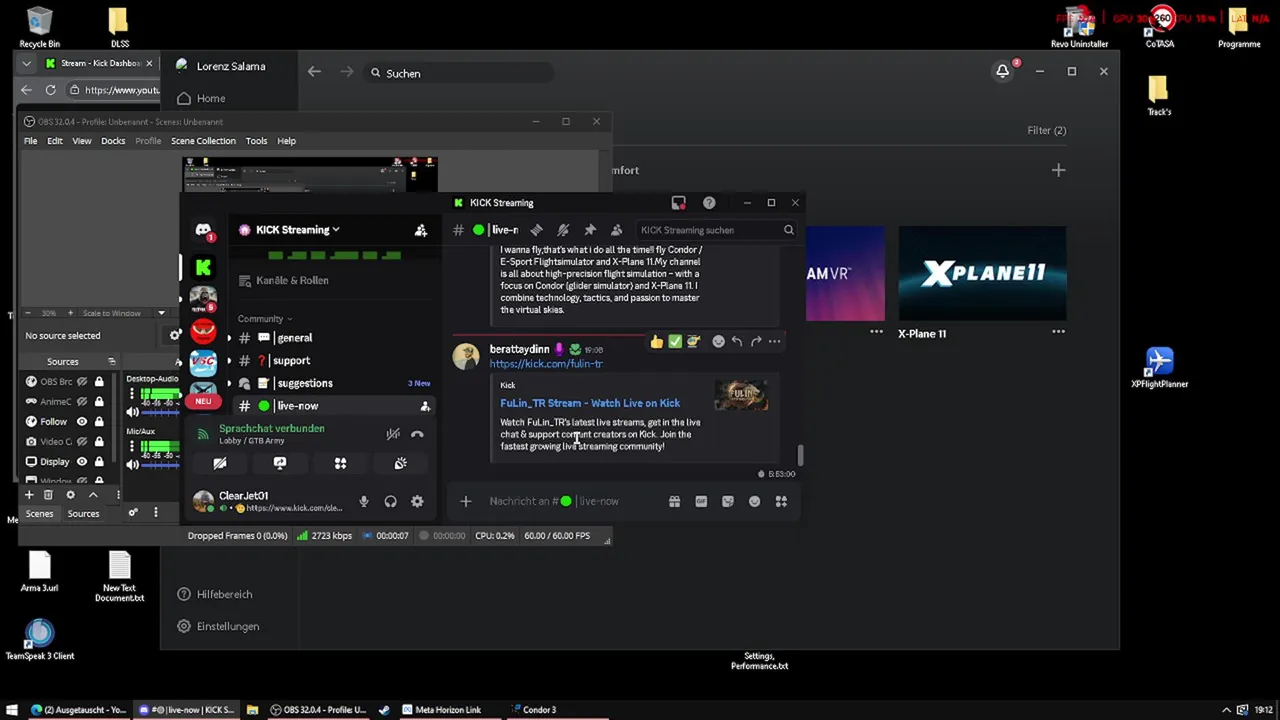Open emoji picker in message bar
Screen dimensions: 1280x720
pyautogui.click(x=754, y=501)
